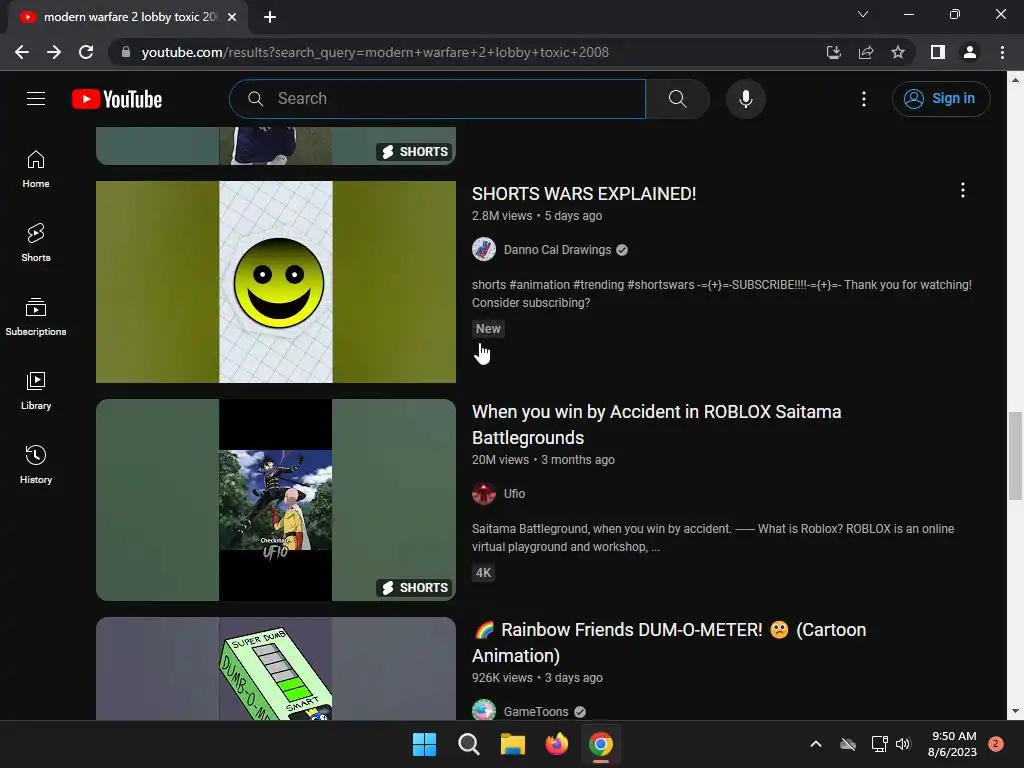Screen dimensions: 1024x768
Task: Open a new browser tab
Action: 270,17
